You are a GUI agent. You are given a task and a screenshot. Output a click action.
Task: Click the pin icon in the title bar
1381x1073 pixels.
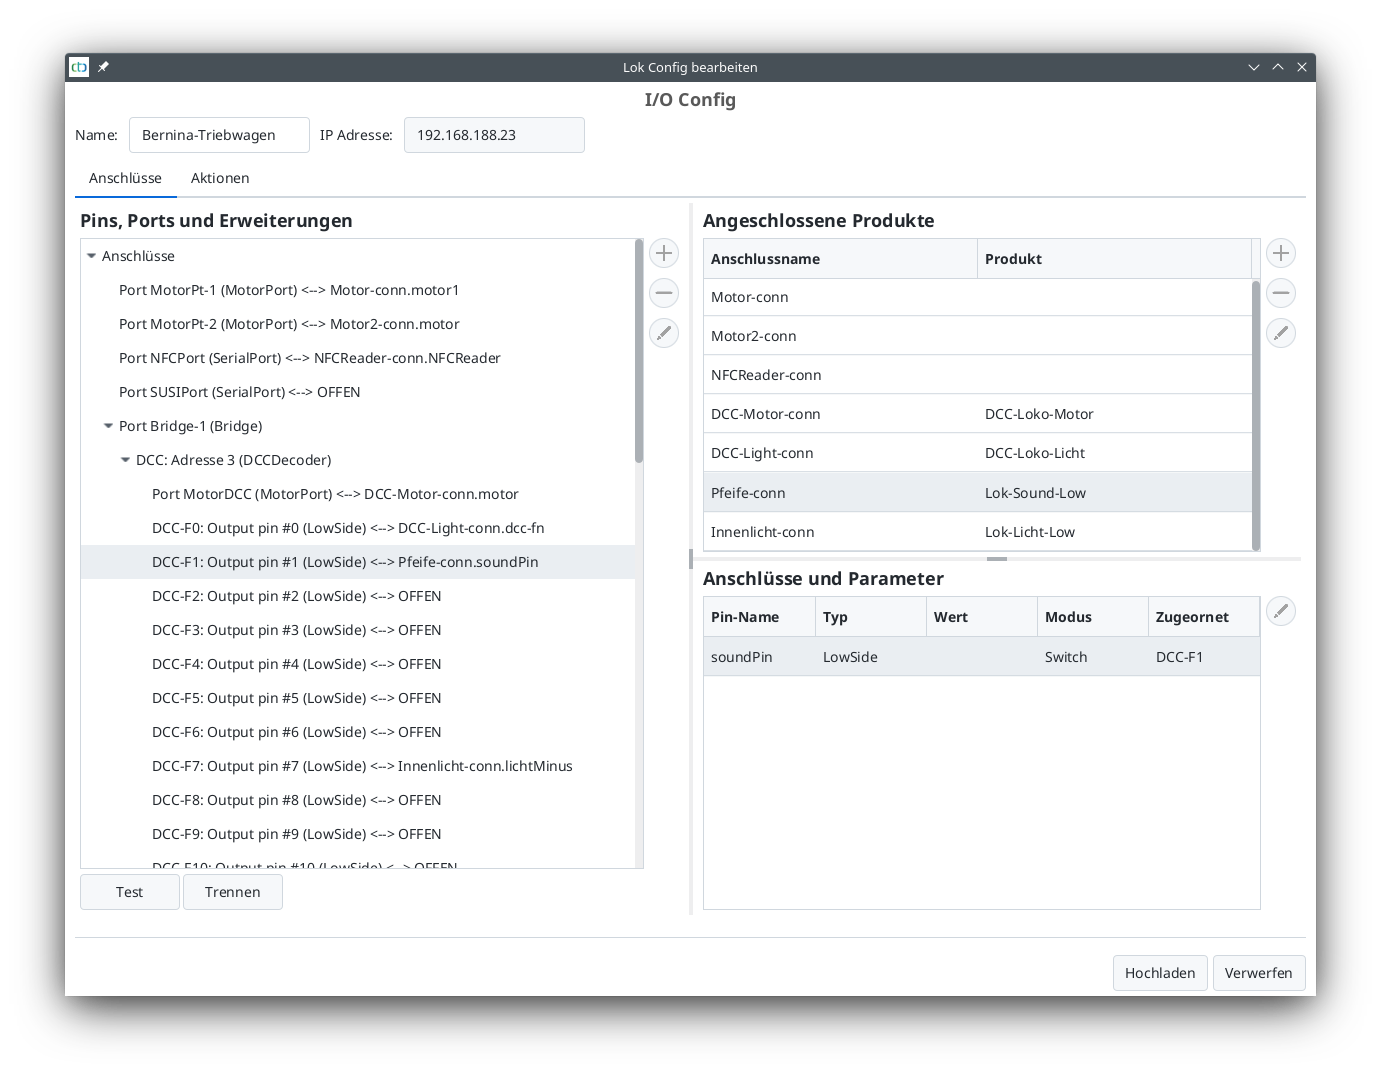(x=103, y=67)
